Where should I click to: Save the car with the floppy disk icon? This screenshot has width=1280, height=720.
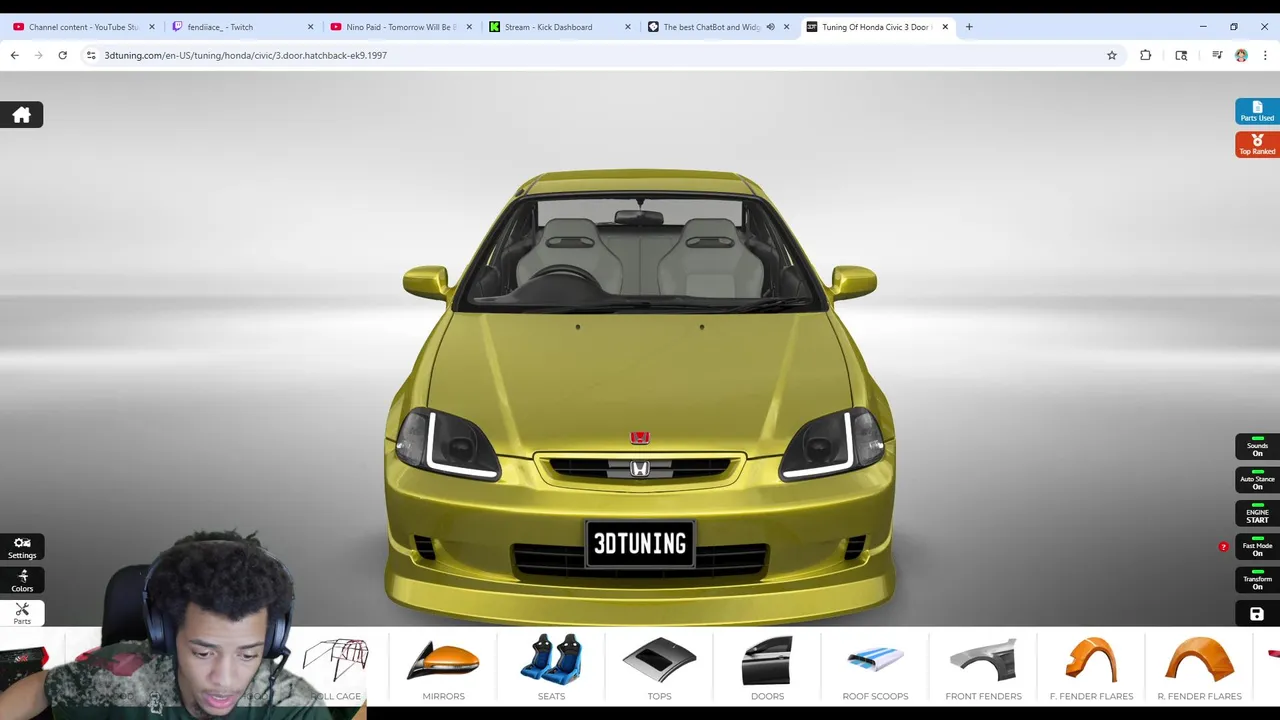click(1257, 614)
